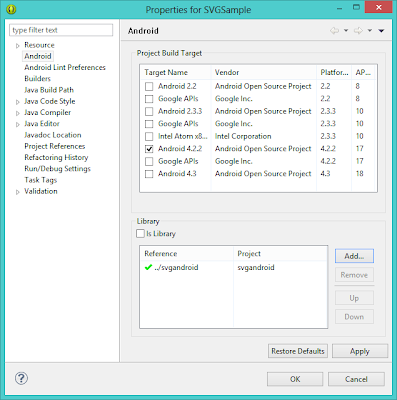Check the Android 2.2 target checkbox
The width and height of the screenshot is (397, 400).
(149, 87)
